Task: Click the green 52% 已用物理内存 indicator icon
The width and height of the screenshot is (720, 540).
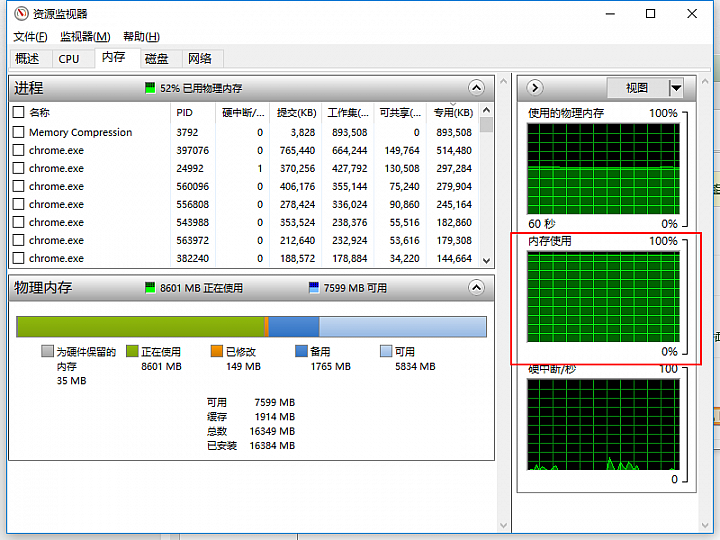Action: (150, 88)
